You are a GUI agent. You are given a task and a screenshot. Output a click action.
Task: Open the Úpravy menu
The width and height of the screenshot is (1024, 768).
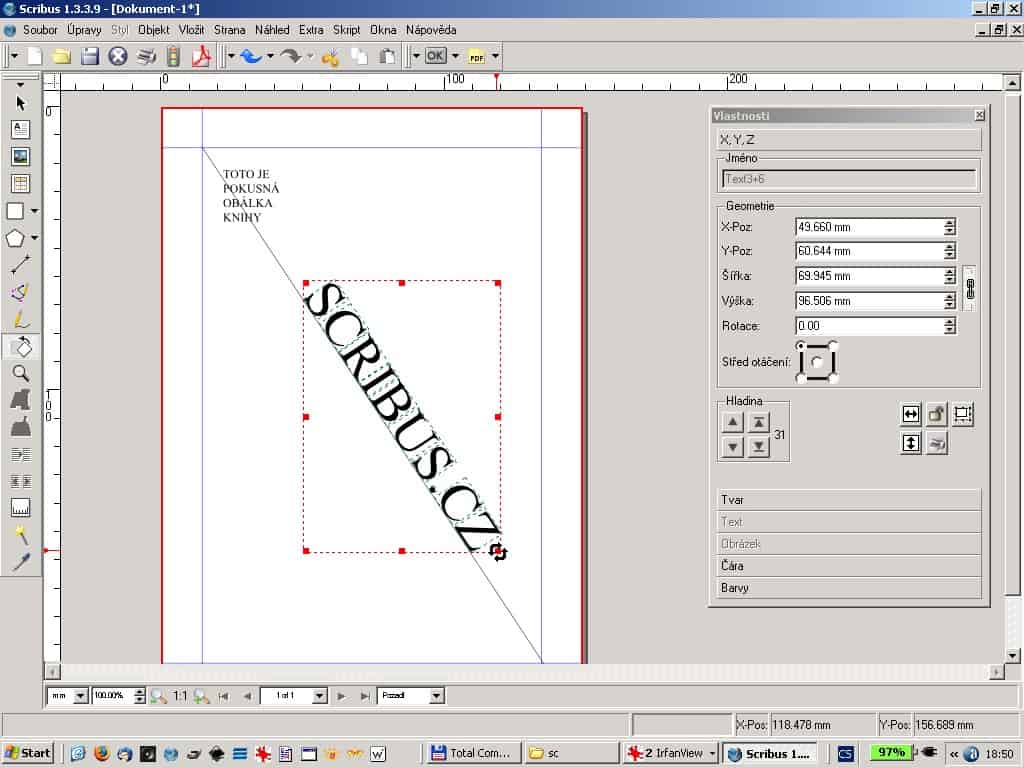coord(84,30)
